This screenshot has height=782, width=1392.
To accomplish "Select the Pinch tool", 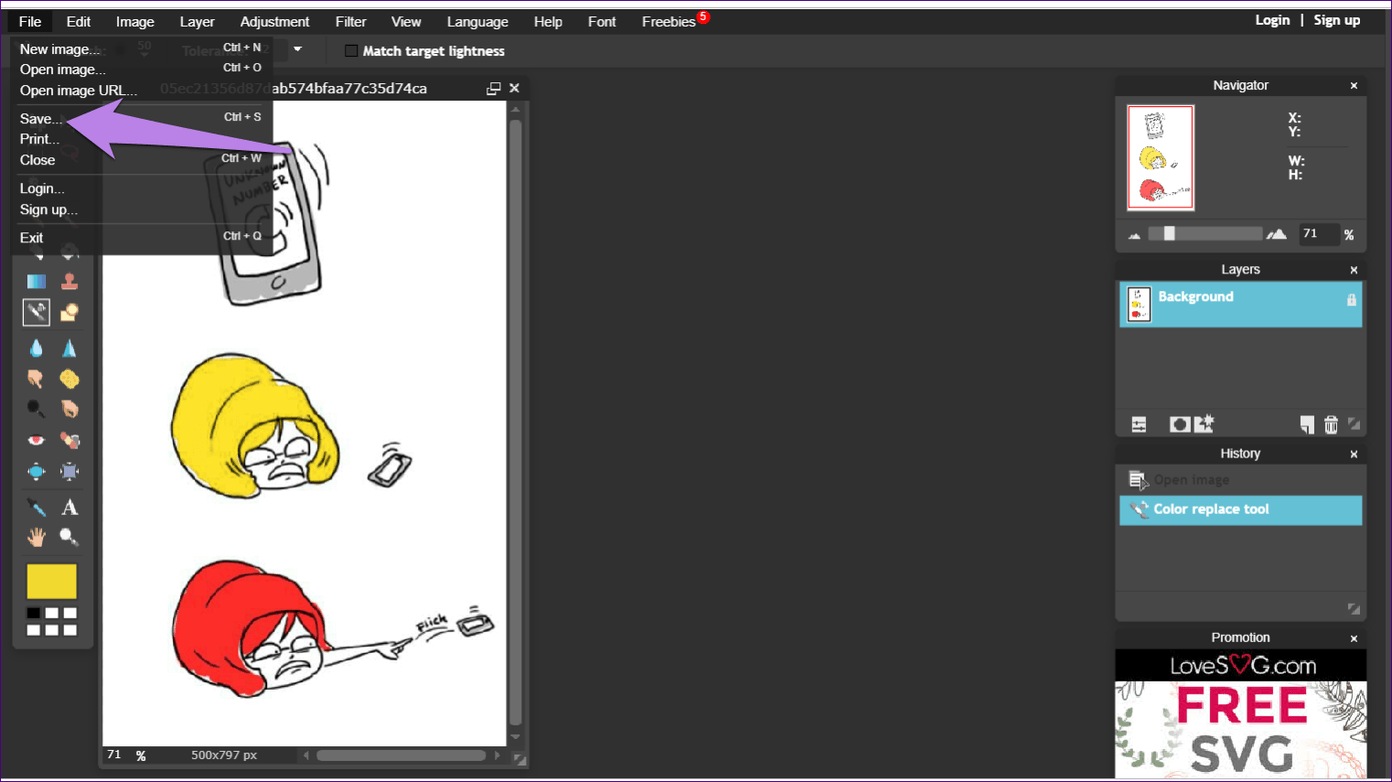I will [x=69, y=471].
